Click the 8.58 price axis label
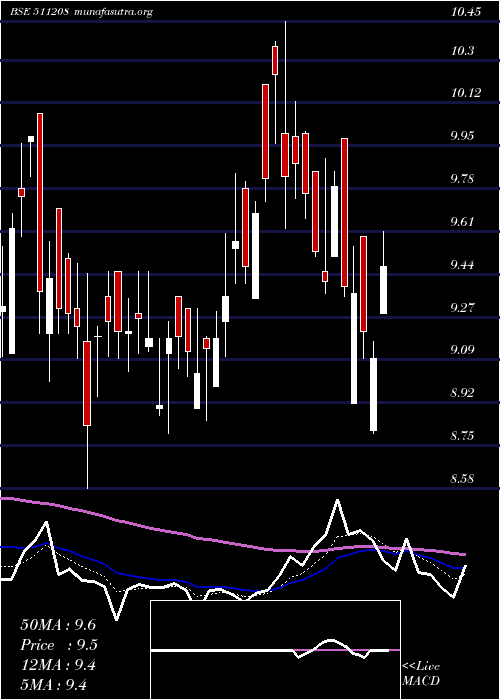Viewport: 500px width, 700px height. (x=464, y=479)
